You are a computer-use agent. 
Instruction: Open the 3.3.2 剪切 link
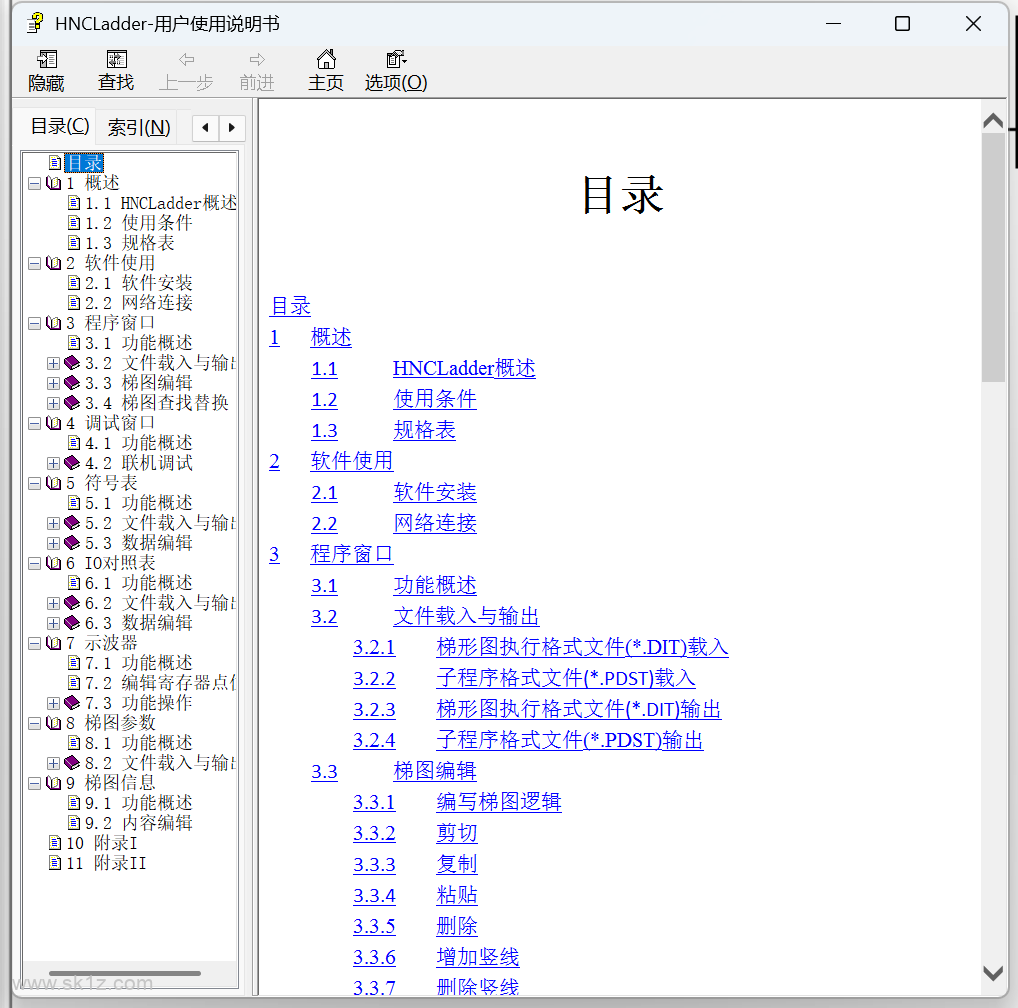tap(457, 833)
